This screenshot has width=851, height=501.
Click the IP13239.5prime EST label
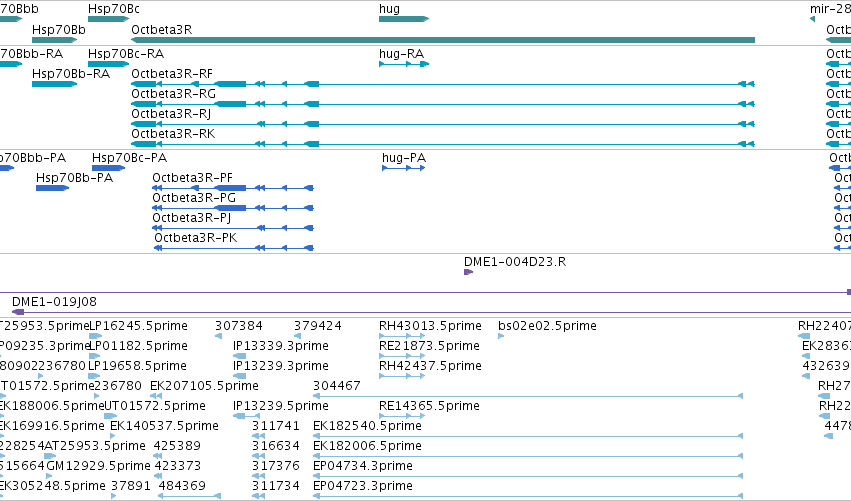point(281,406)
